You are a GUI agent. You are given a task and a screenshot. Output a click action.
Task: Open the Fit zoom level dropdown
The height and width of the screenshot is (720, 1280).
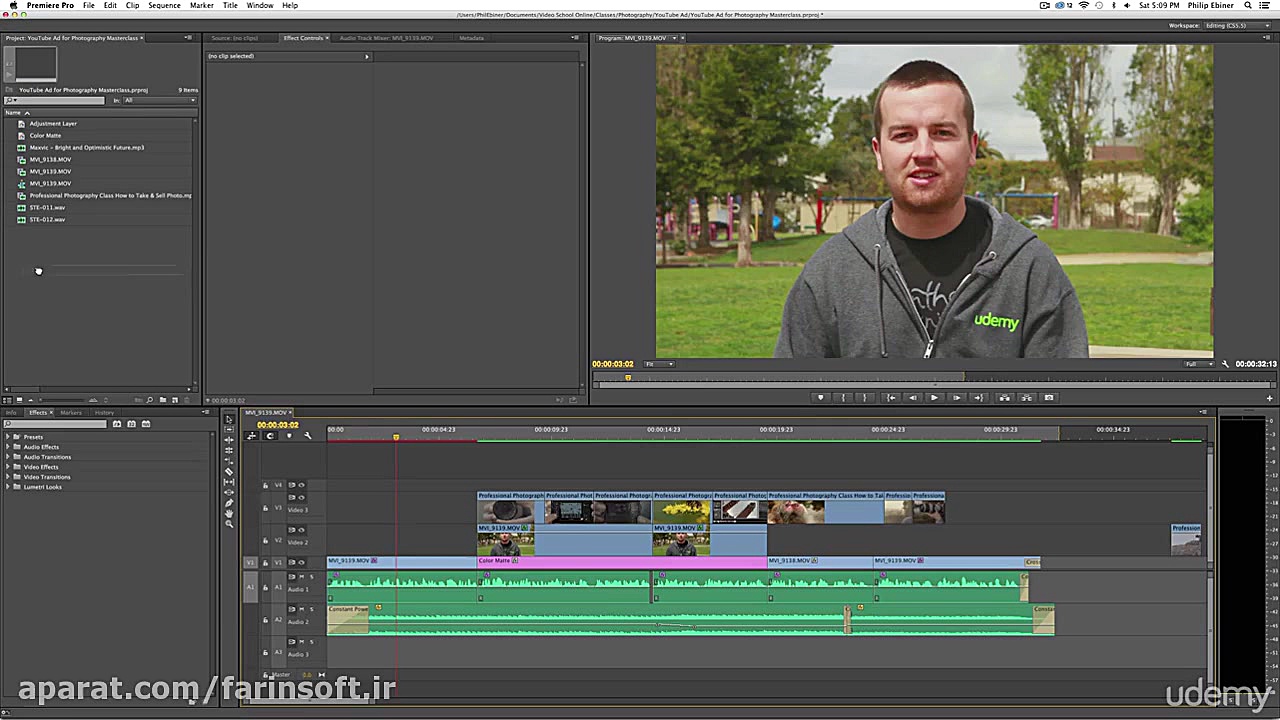coord(659,364)
